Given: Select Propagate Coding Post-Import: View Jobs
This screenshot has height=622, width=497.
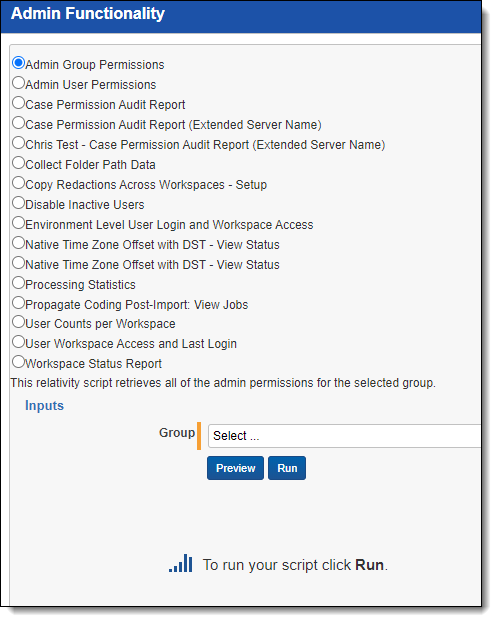Looking at the screenshot, I should tap(18, 303).
